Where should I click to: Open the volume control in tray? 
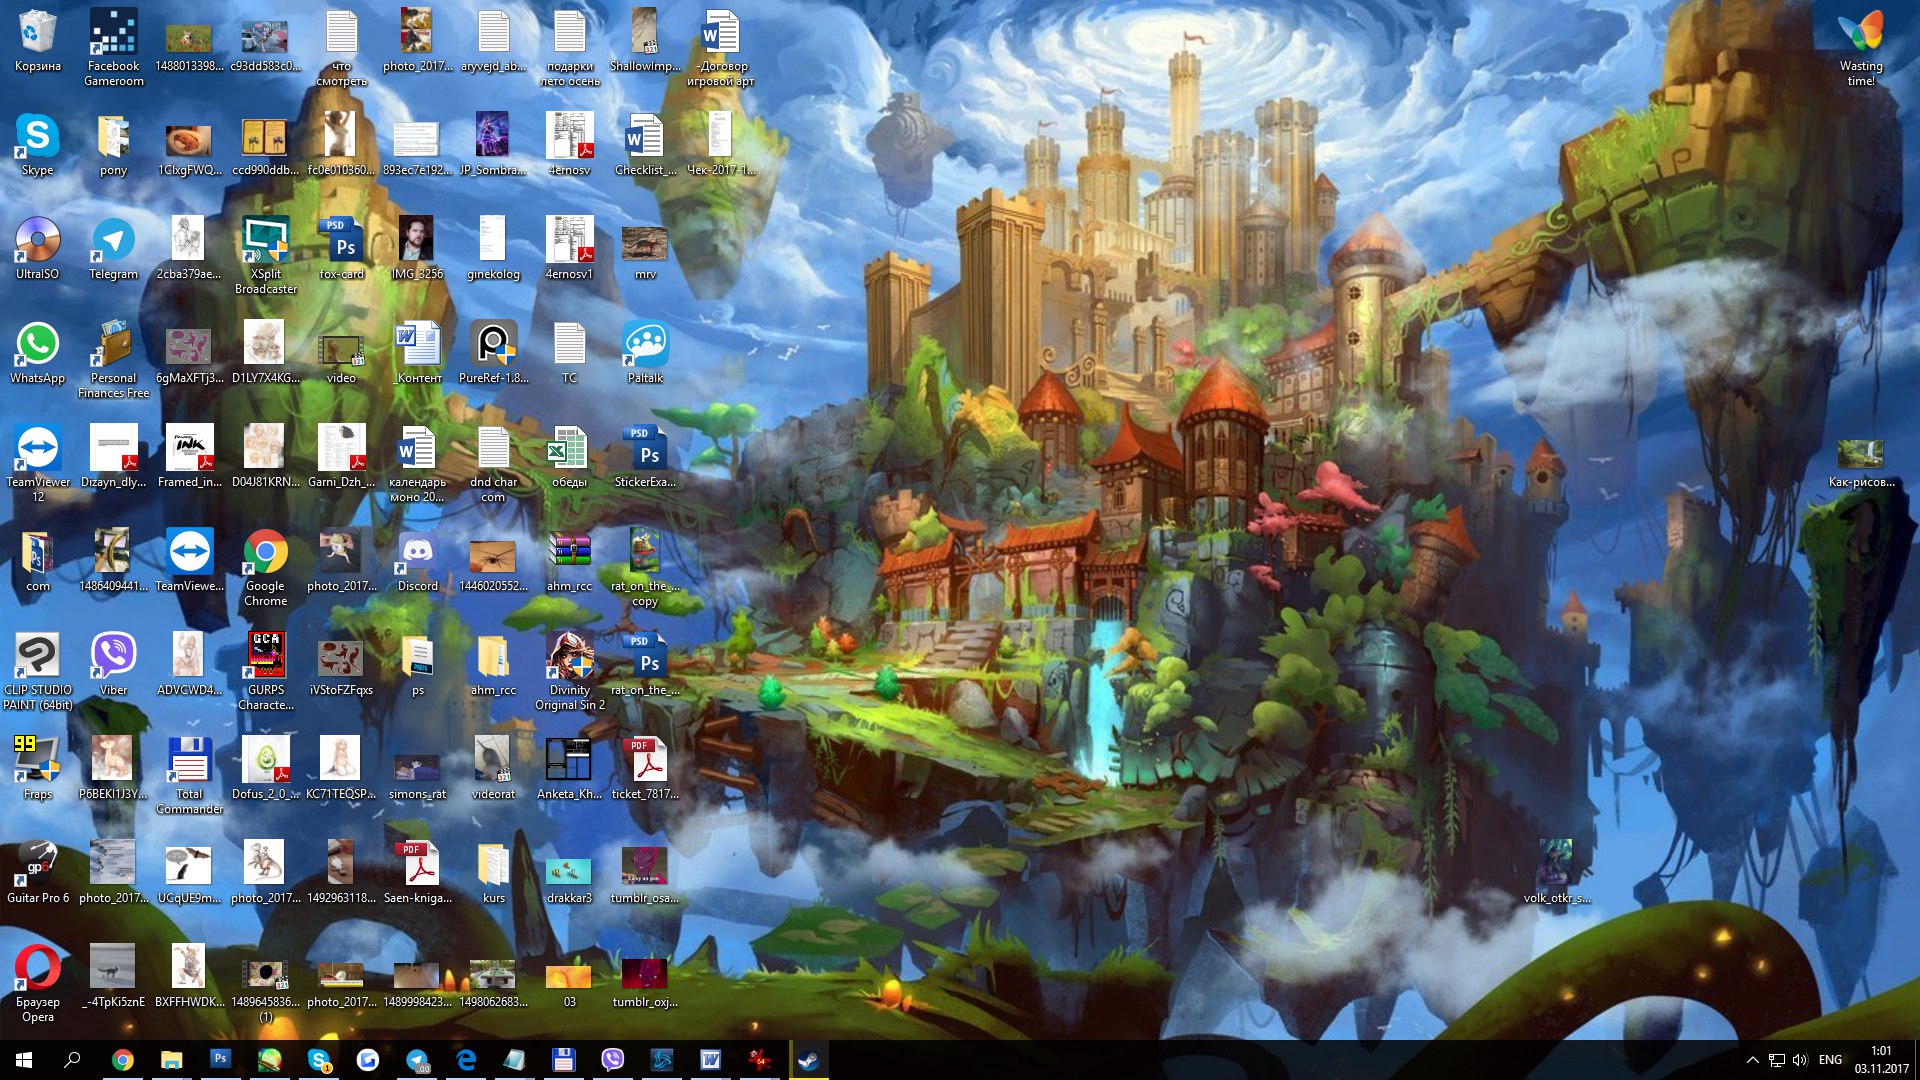1800,1060
